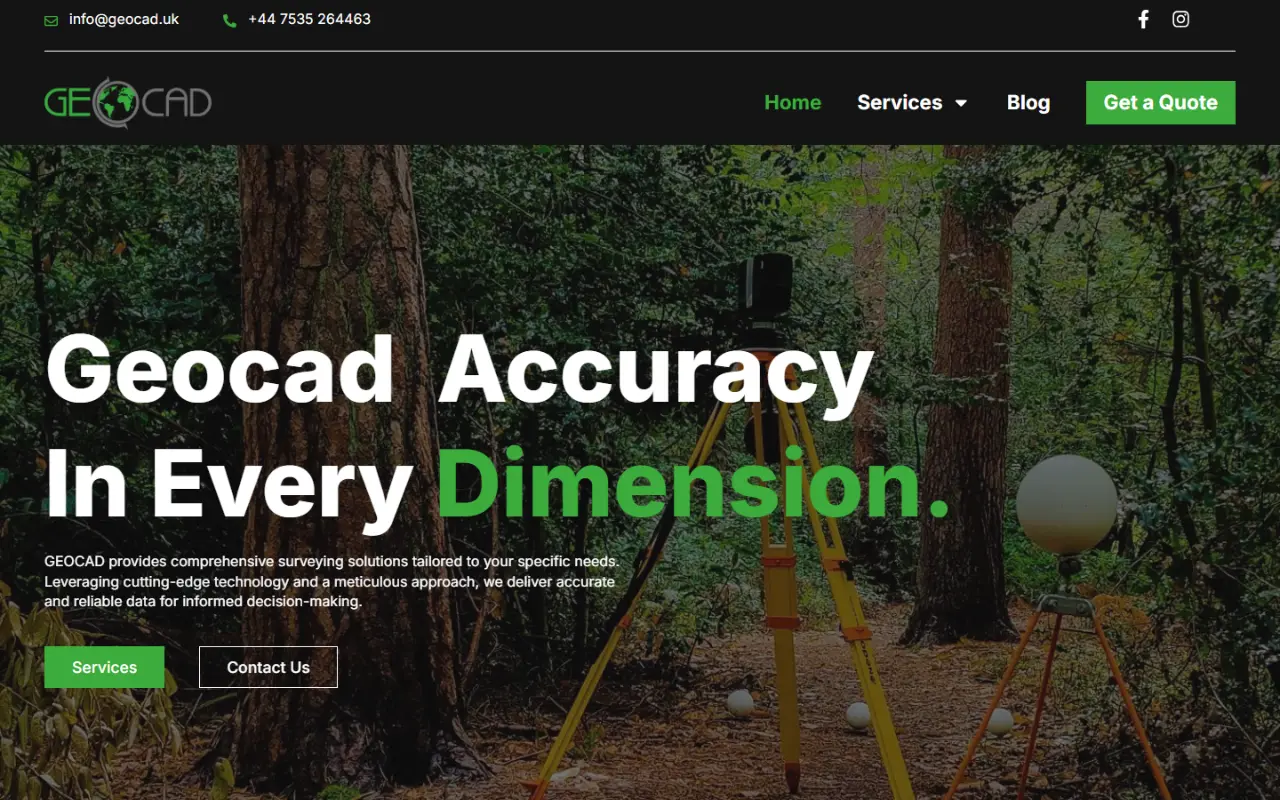Click the green phone icon

click(230, 20)
